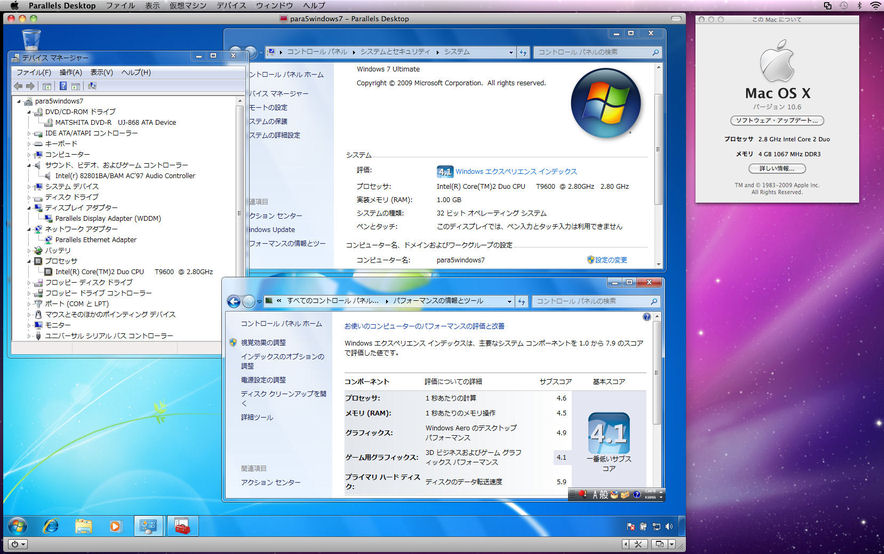This screenshot has height=554, width=884.
Task: Collapse the ディスプレイ アダプター node
Action: (29, 208)
